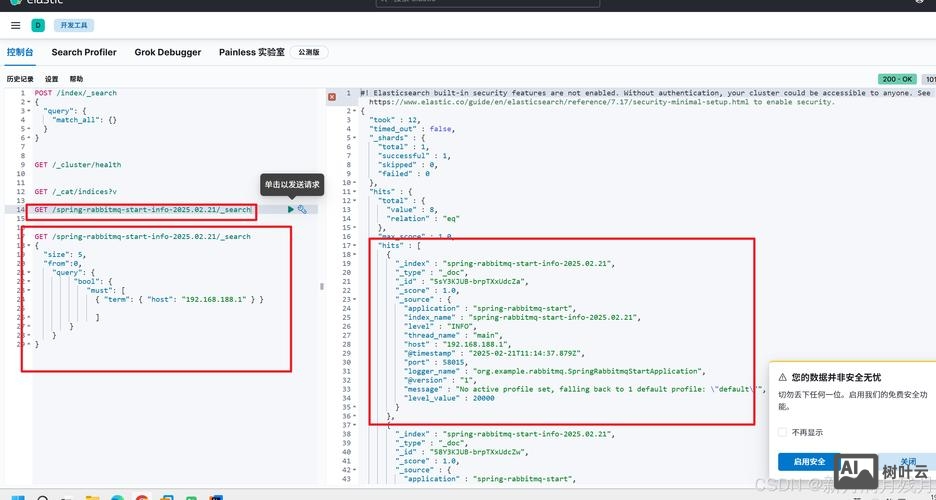Open 历史记录 history link
This screenshot has width=936, height=500.
pos(20,79)
